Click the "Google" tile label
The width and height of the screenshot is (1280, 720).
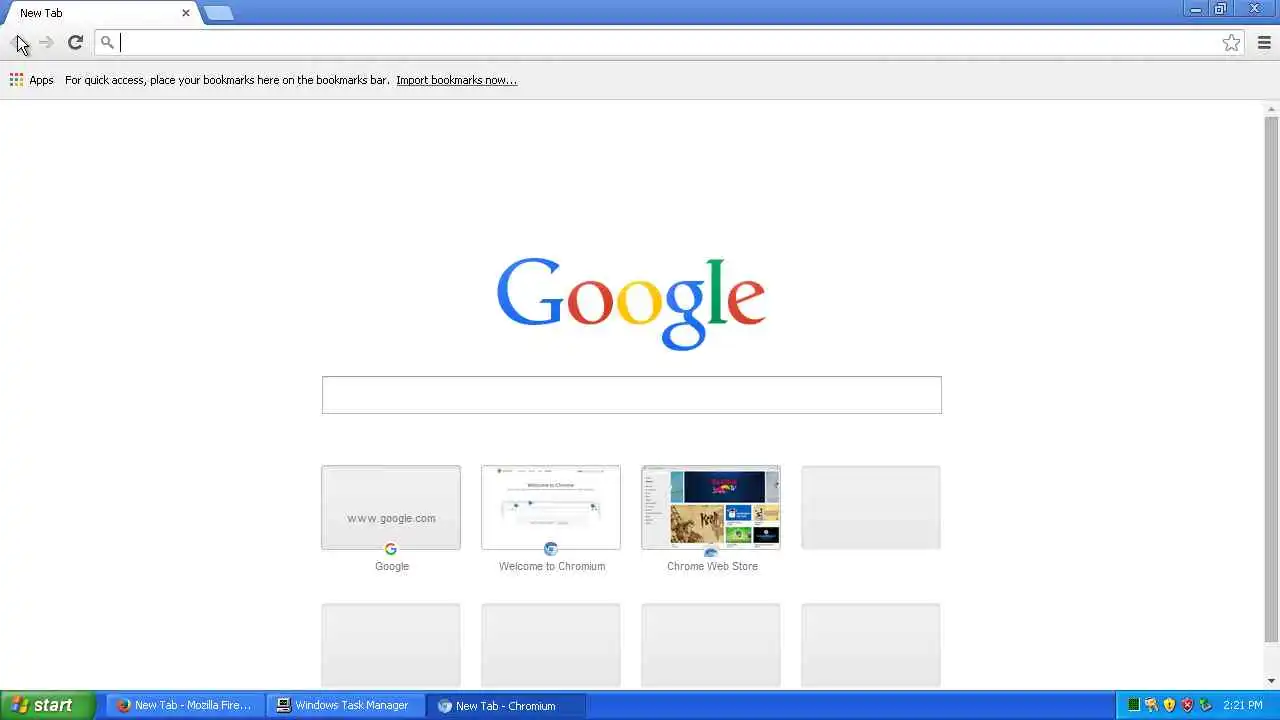392,566
